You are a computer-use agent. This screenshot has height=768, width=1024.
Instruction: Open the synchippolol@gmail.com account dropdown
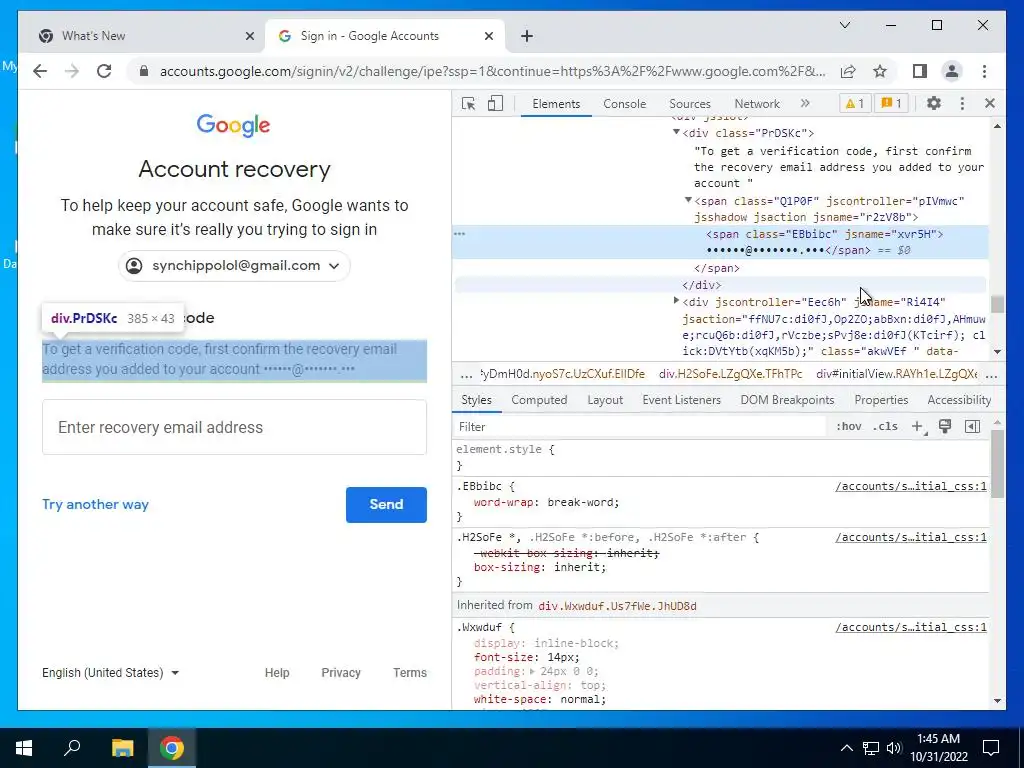(234, 266)
